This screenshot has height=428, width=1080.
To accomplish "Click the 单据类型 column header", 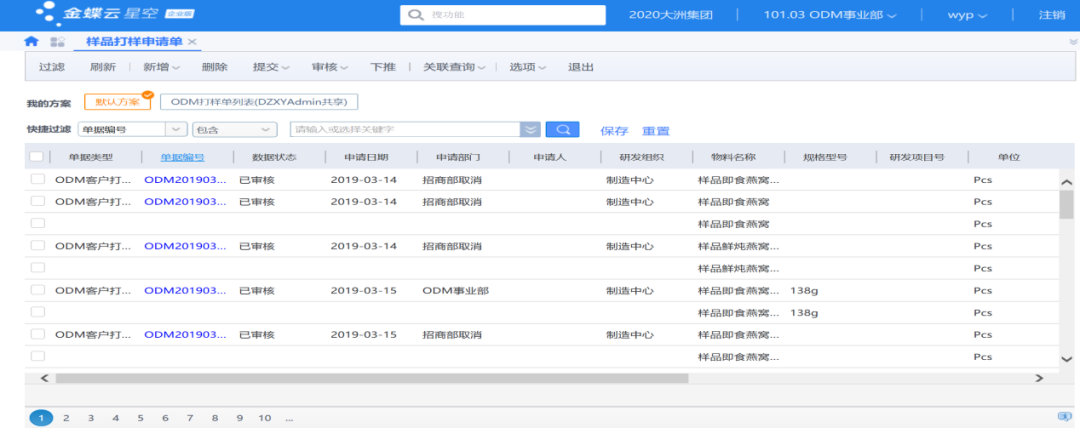I will coord(91,157).
